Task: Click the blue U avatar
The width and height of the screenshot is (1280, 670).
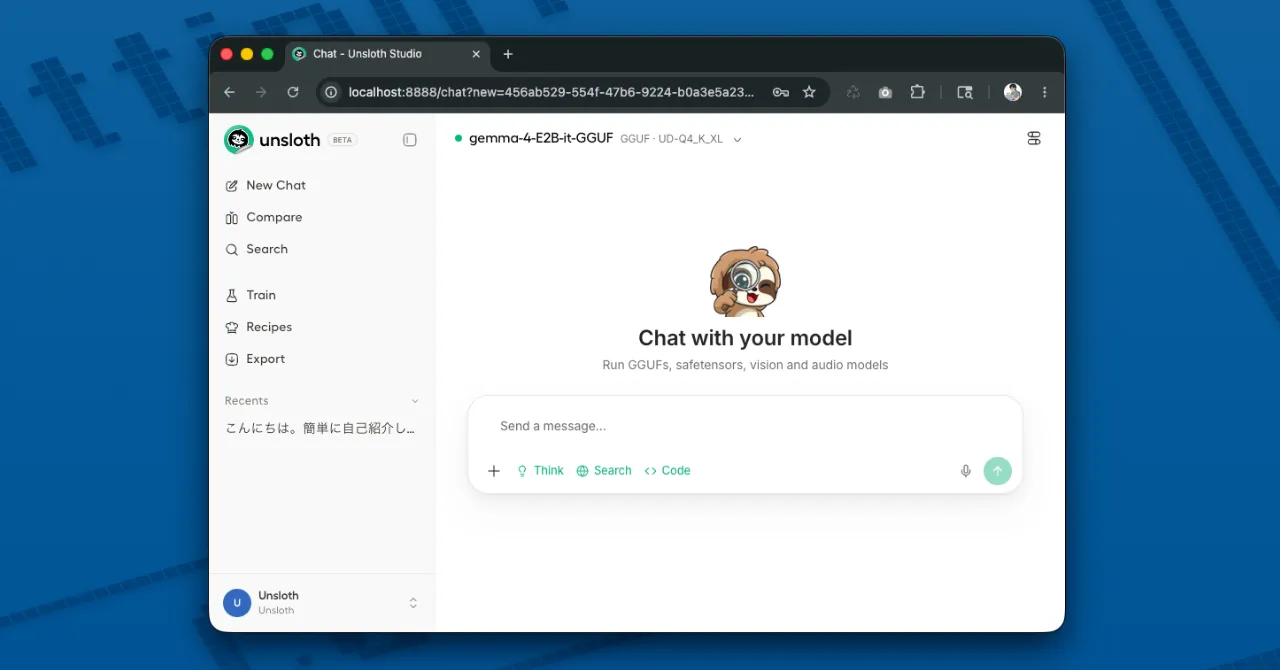Action: (237, 603)
